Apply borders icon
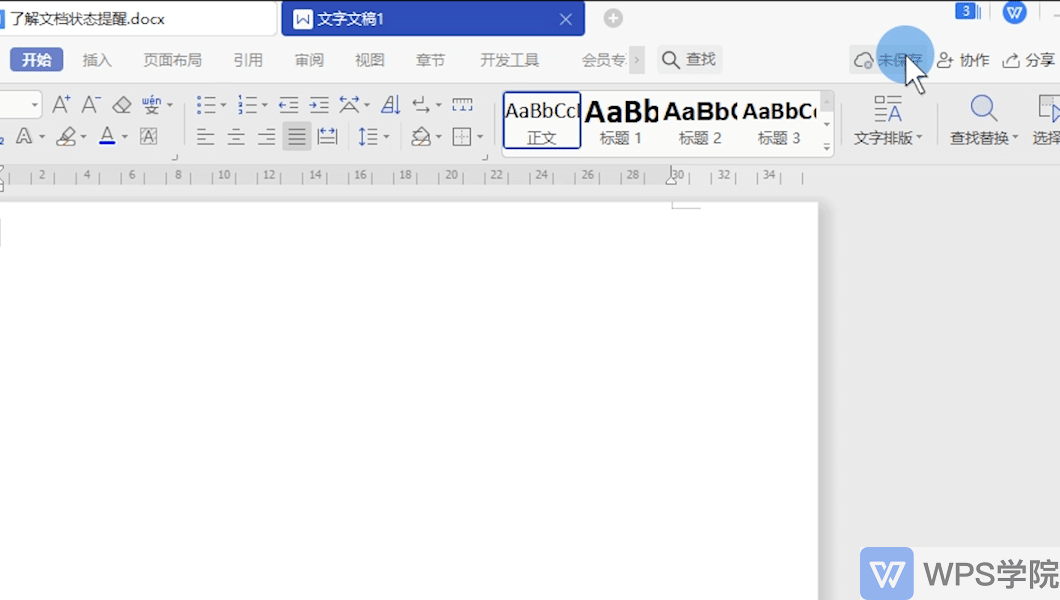The width and height of the screenshot is (1060, 600). click(x=462, y=137)
